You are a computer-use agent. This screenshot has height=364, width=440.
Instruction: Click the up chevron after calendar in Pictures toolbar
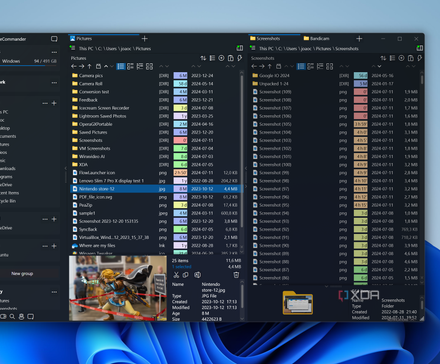tap(106, 67)
